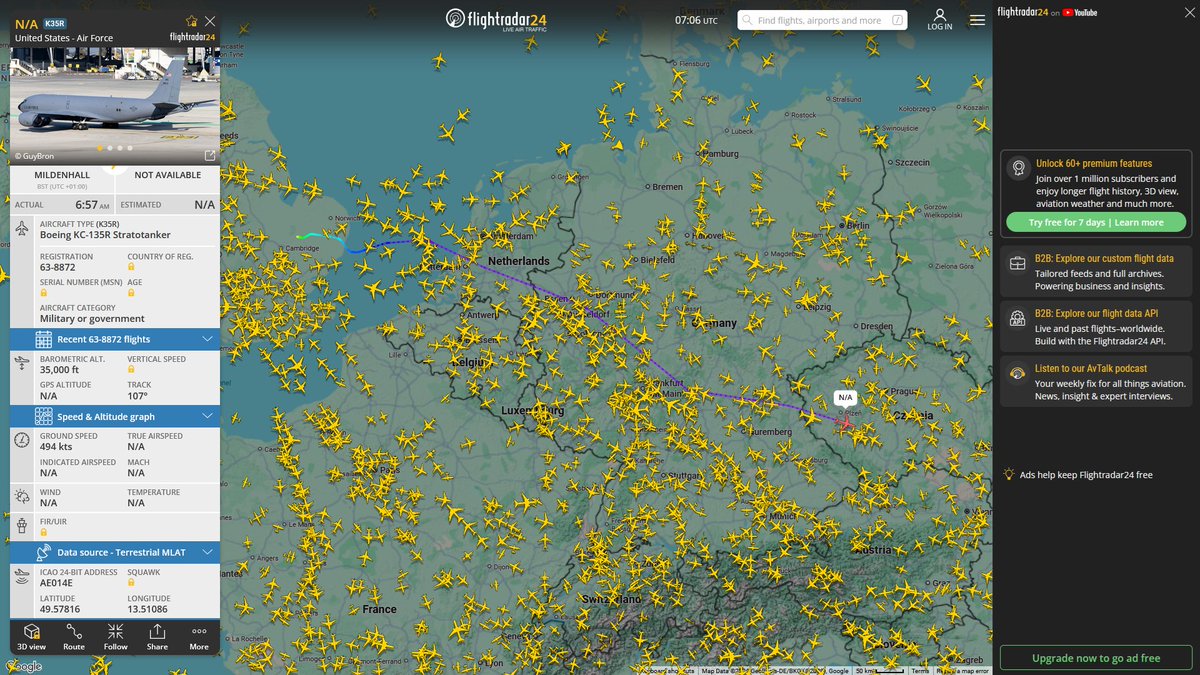Click the AvTalk podcast headphones icon
This screenshot has height=675, width=1200.
[1018, 374]
